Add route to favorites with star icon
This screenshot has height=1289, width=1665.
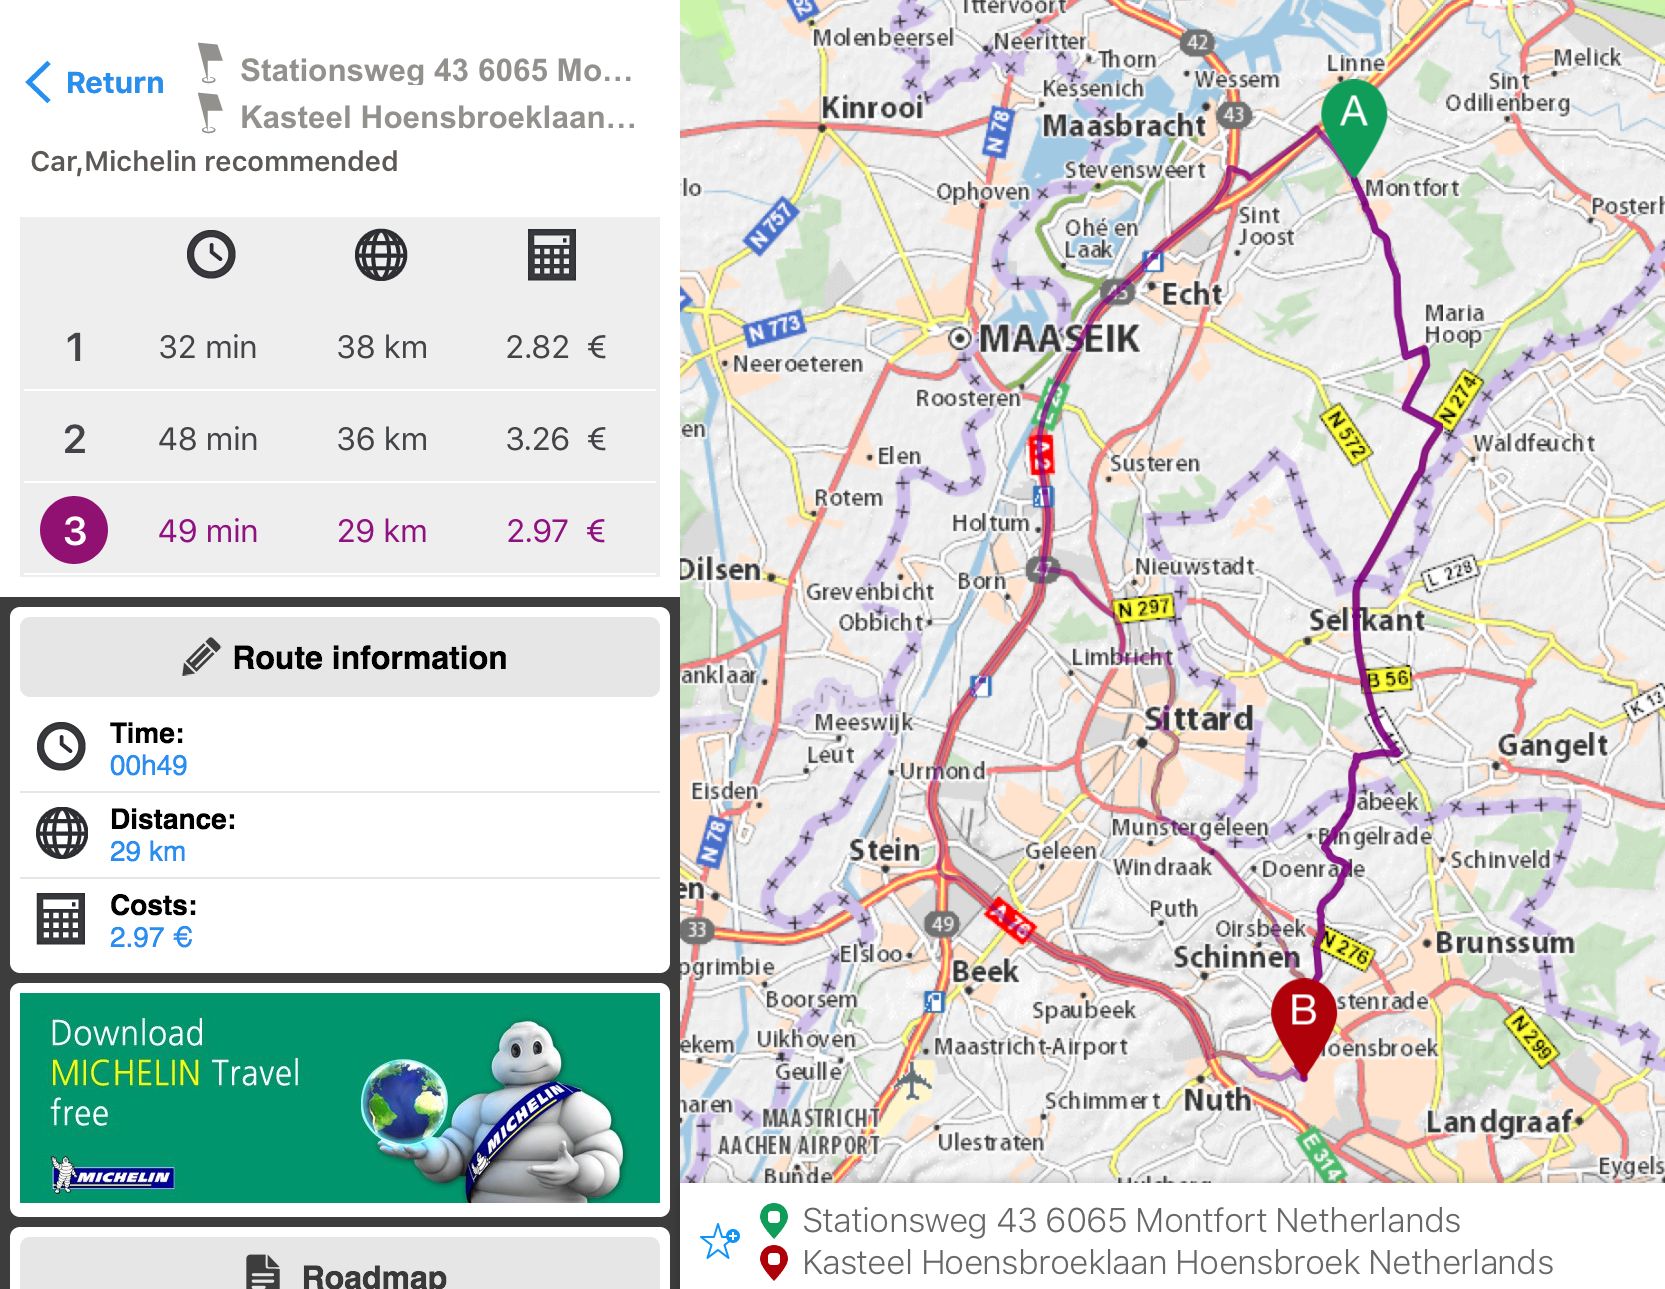[719, 1241]
